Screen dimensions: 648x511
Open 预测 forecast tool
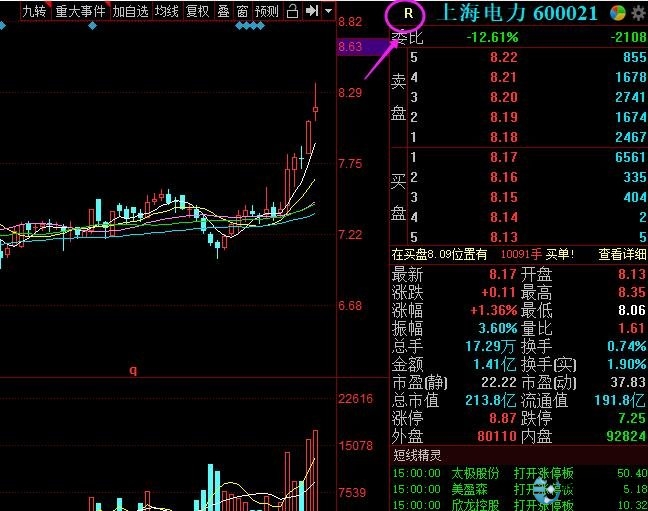tap(267, 11)
